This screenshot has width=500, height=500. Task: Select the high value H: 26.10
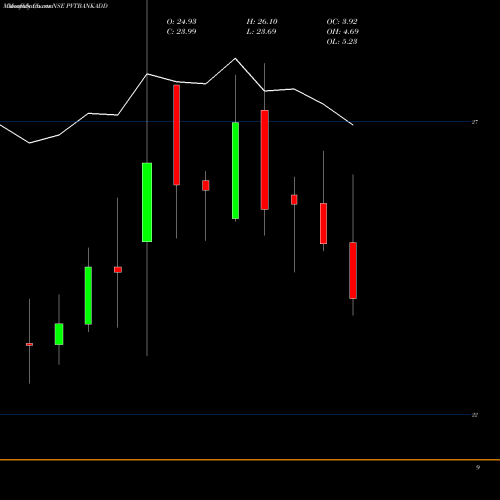[x=262, y=22]
